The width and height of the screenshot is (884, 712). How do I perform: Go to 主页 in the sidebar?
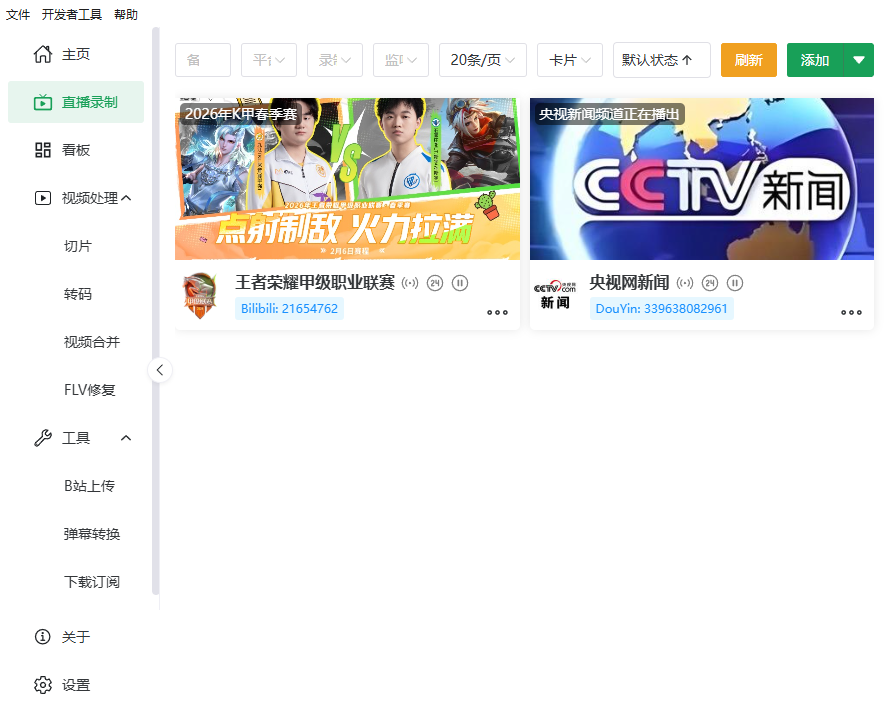(x=76, y=54)
